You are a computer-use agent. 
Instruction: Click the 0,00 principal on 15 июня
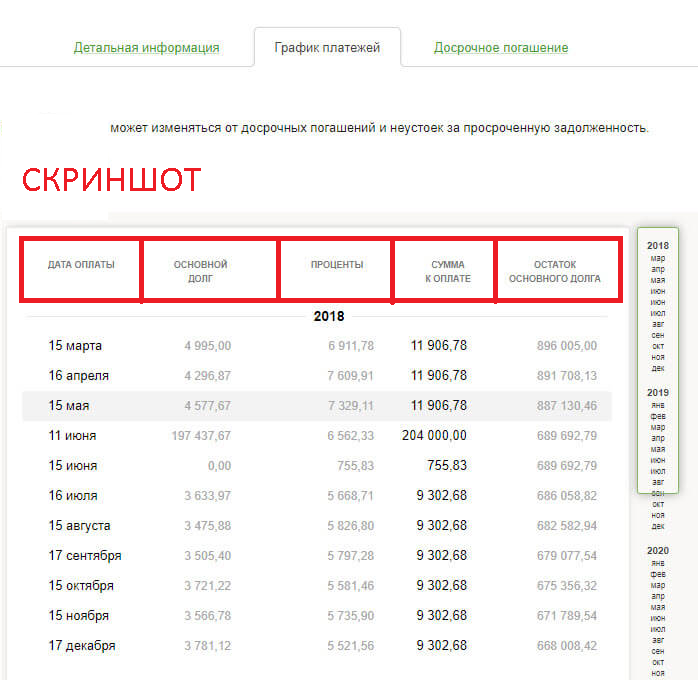pos(219,466)
